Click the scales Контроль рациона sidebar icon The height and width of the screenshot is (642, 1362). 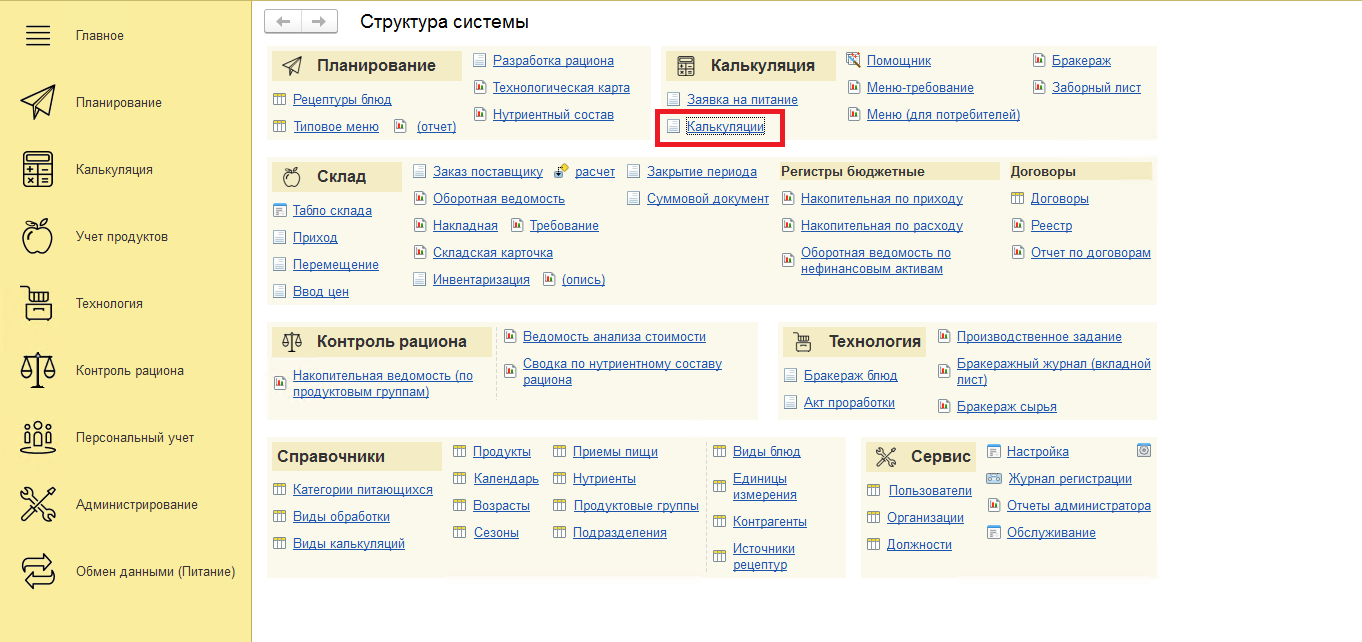[x=37, y=371]
